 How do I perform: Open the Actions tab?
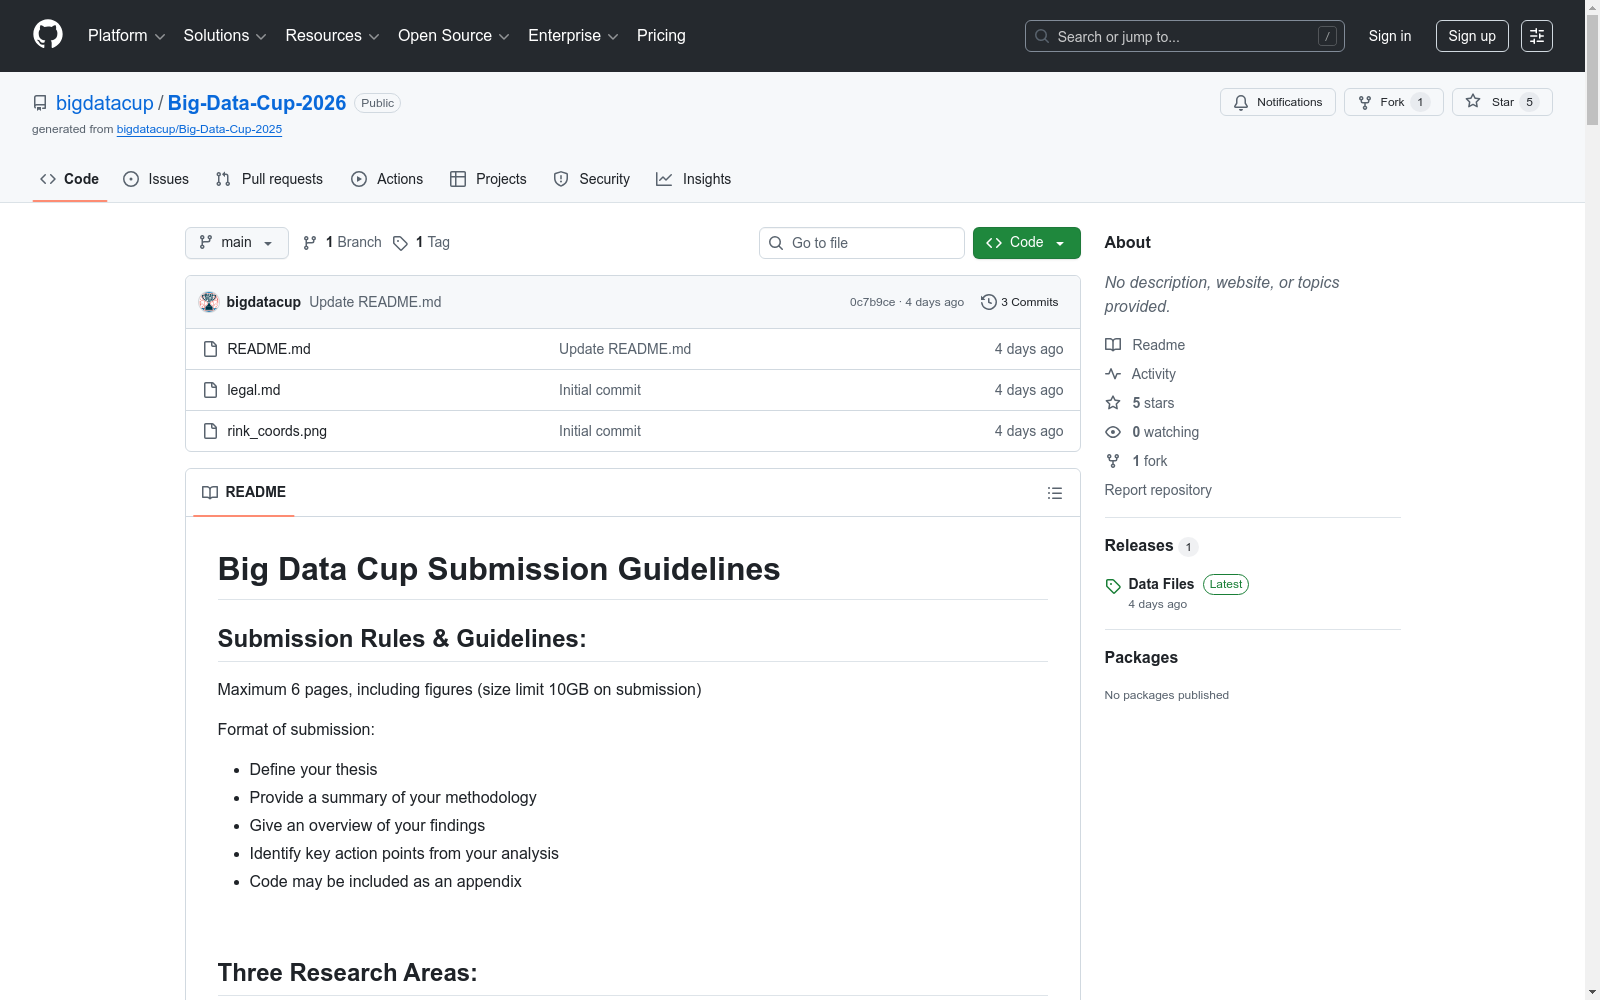coord(387,179)
